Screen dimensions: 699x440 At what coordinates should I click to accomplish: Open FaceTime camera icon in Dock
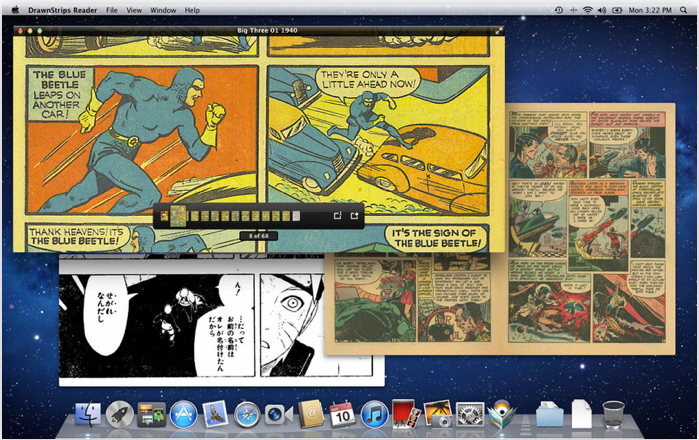pos(279,415)
